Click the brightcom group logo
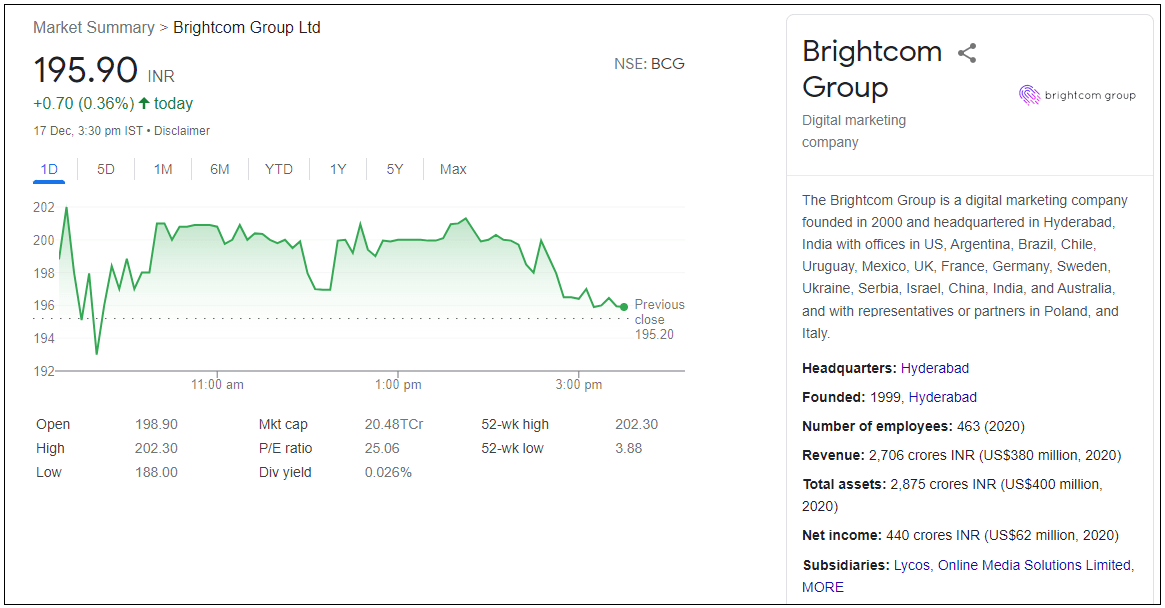This screenshot has height=608, width=1165. click(x=1077, y=95)
